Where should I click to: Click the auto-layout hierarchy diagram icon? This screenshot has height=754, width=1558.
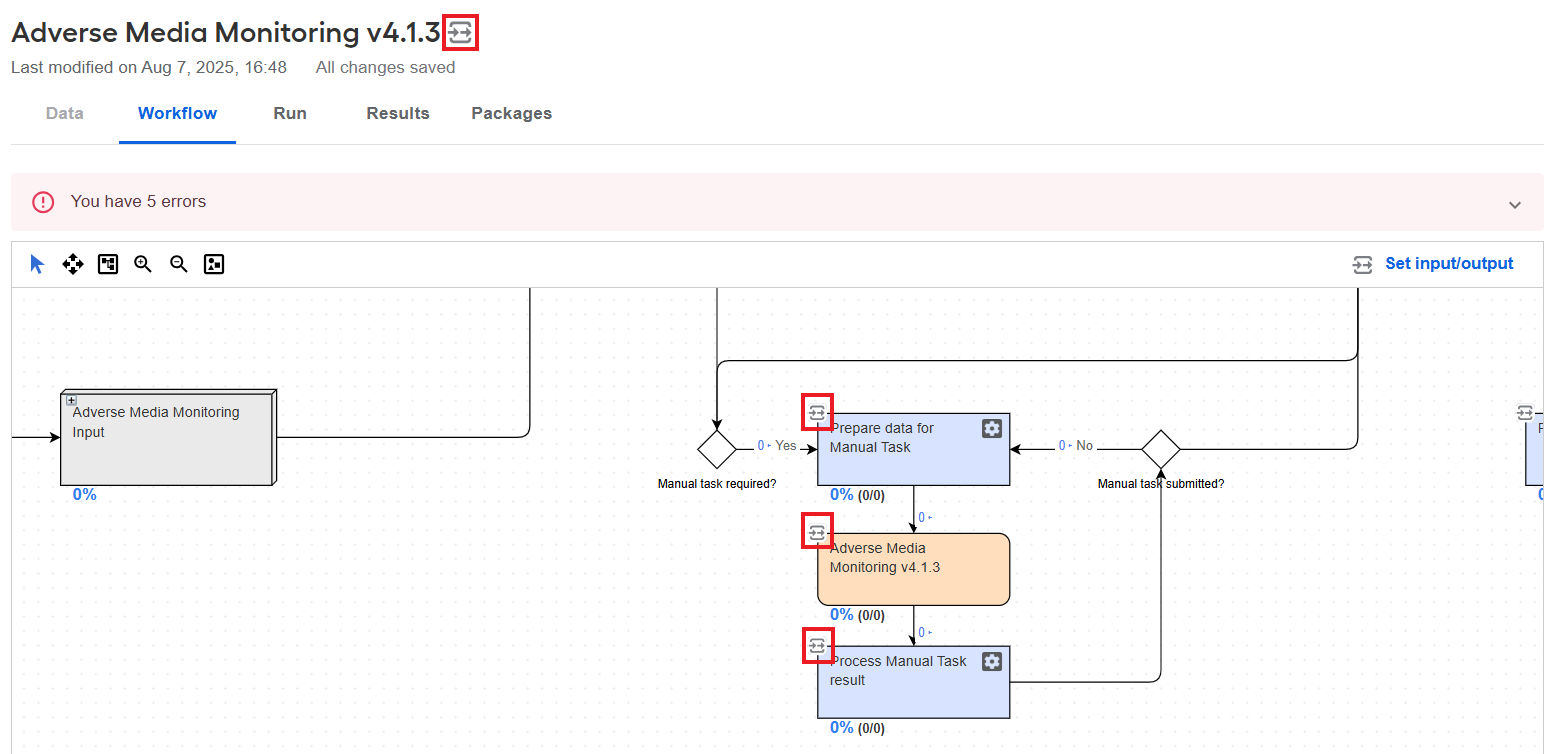pyautogui.click(x=108, y=264)
